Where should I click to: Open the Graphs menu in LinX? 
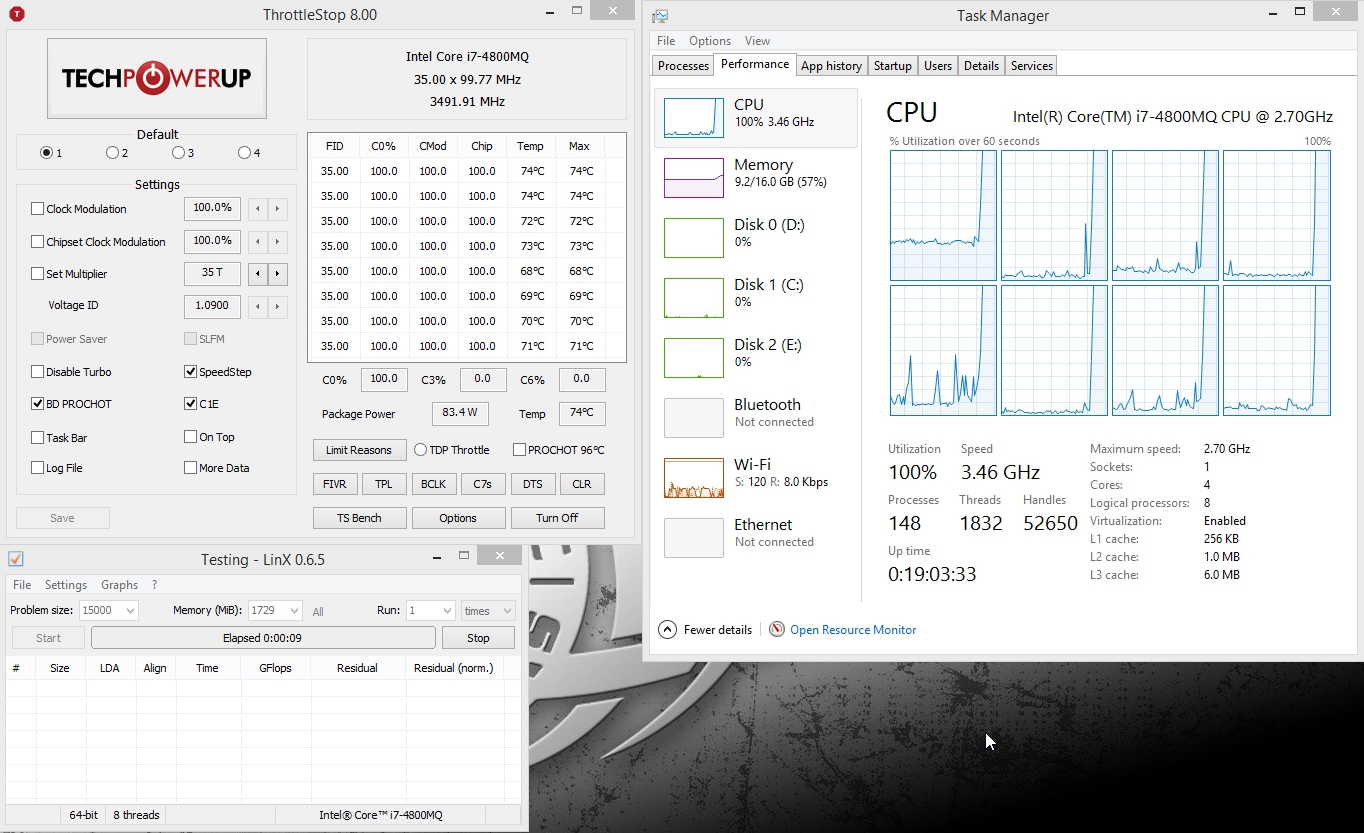[119, 585]
